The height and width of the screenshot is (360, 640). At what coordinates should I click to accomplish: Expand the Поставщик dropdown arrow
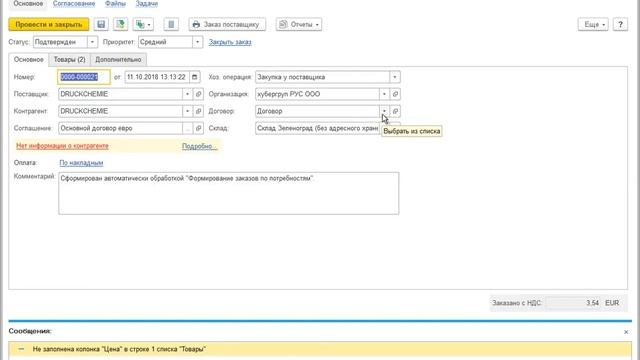187,94
